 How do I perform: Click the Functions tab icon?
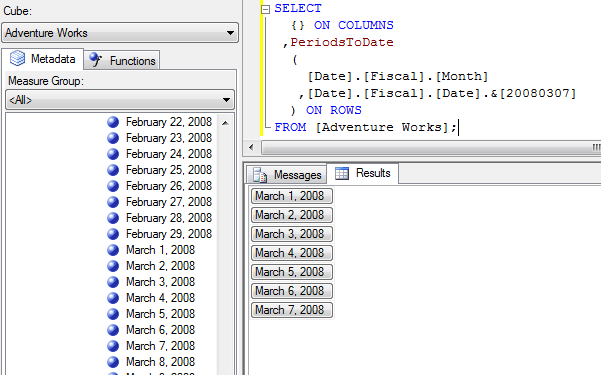[95, 60]
